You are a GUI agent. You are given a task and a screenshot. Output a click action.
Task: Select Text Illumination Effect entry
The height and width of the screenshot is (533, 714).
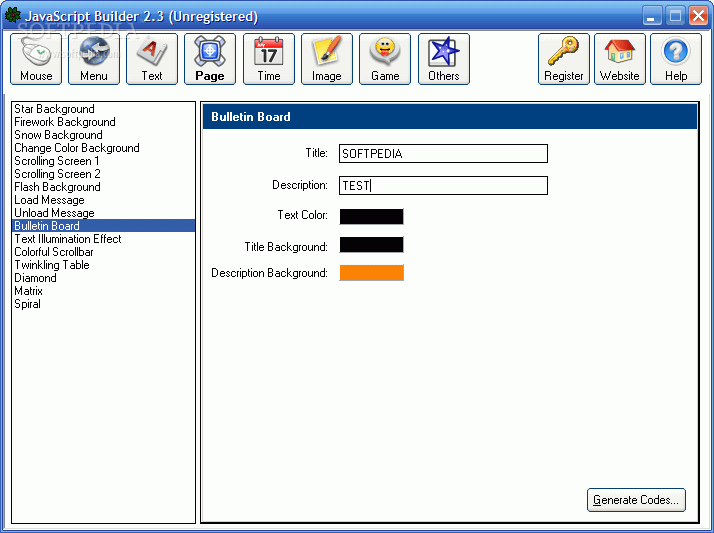coord(103,239)
